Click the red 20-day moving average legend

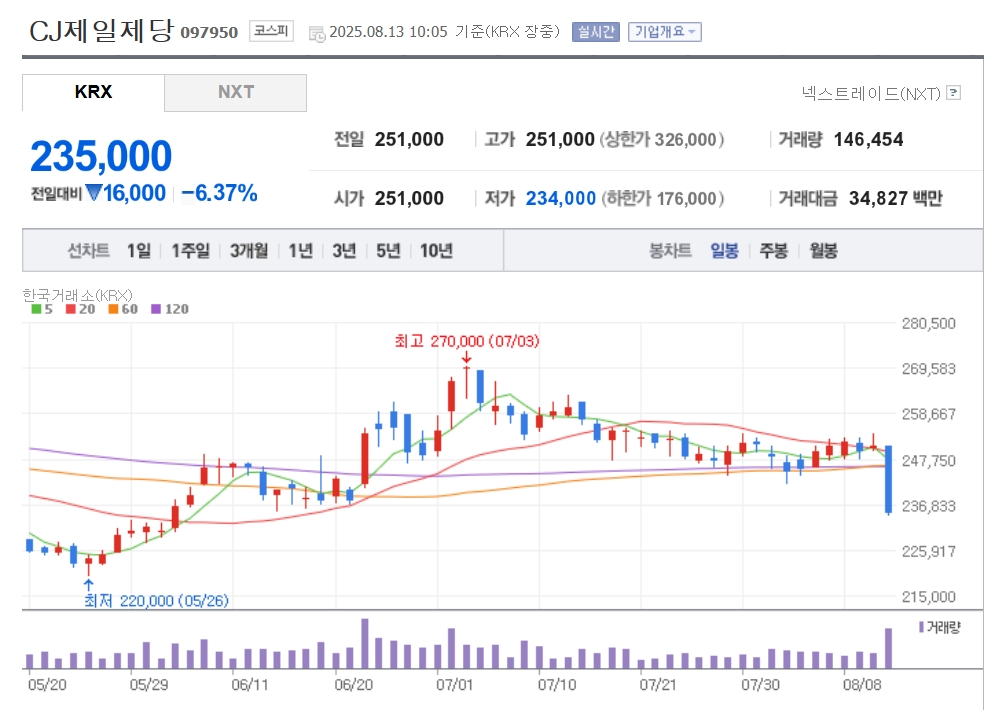80,309
